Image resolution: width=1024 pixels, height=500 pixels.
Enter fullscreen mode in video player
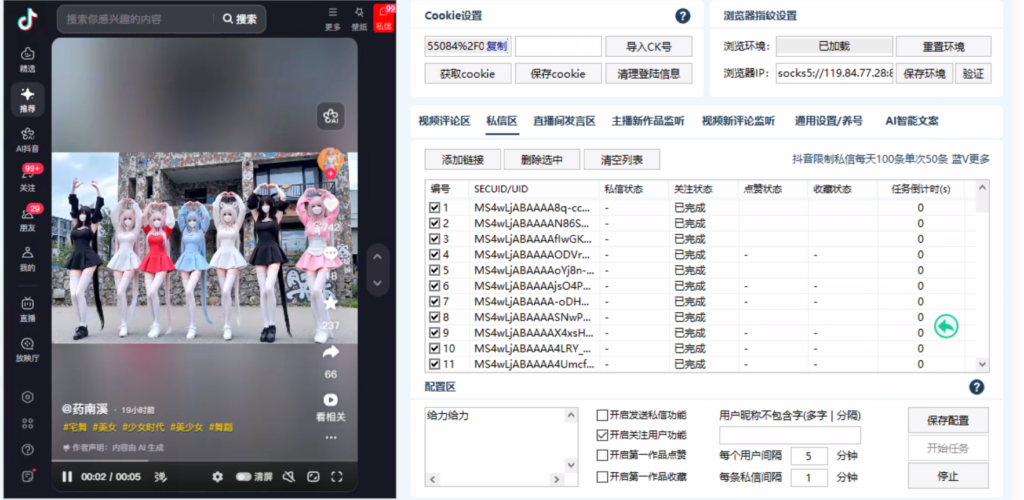click(337, 477)
